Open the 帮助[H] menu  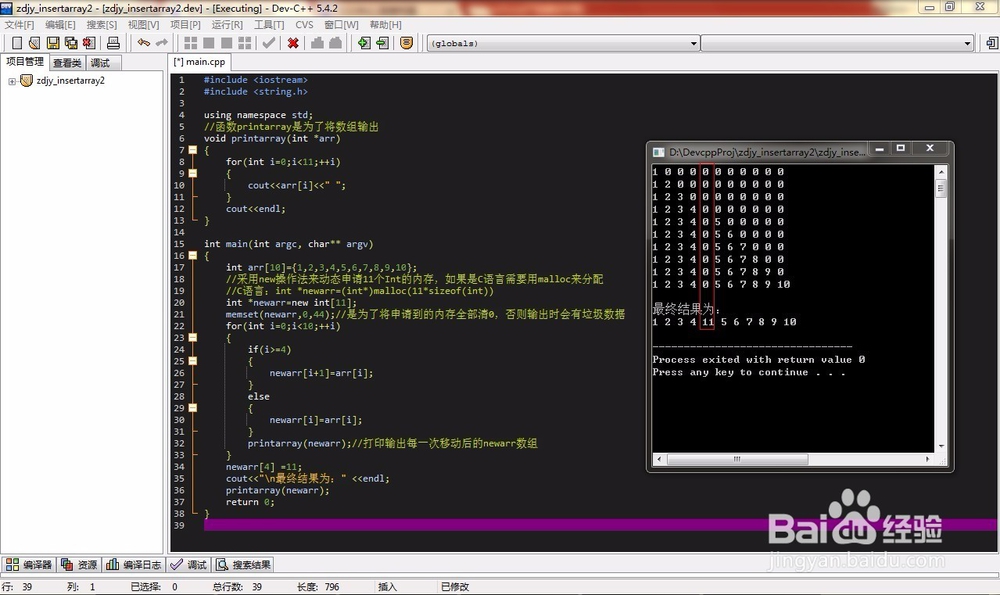point(385,25)
